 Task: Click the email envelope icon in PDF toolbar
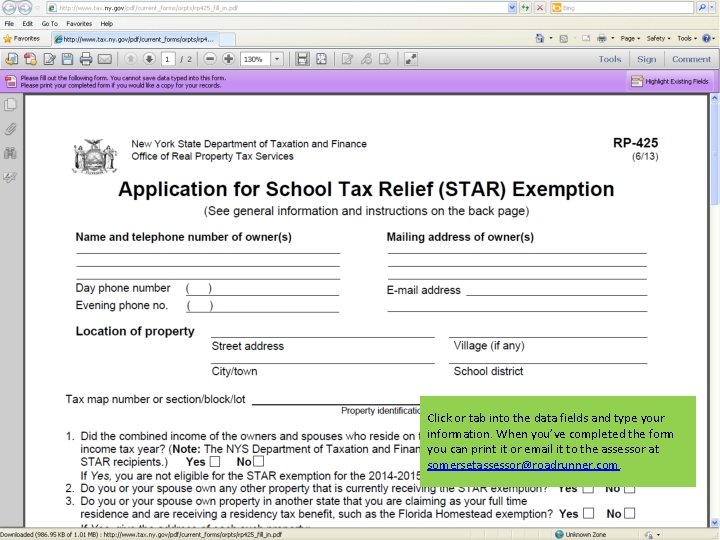105,59
